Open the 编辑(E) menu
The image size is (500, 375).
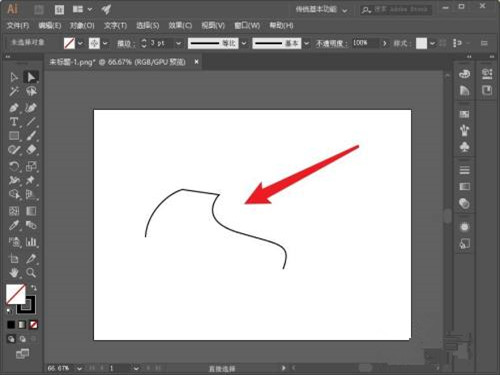click(49, 26)
